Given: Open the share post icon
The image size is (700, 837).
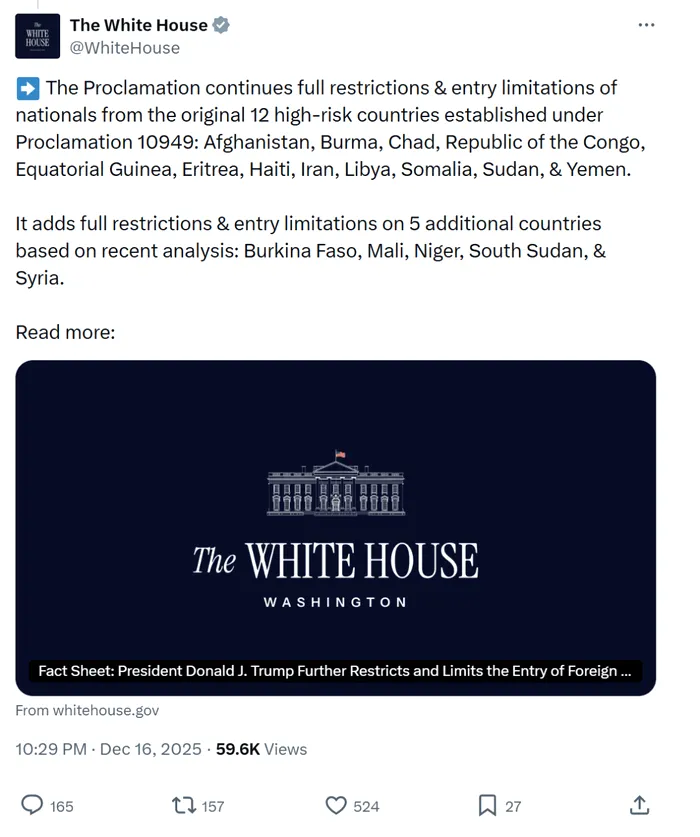Looking at the screenshot, I should (x=640, y=805).
